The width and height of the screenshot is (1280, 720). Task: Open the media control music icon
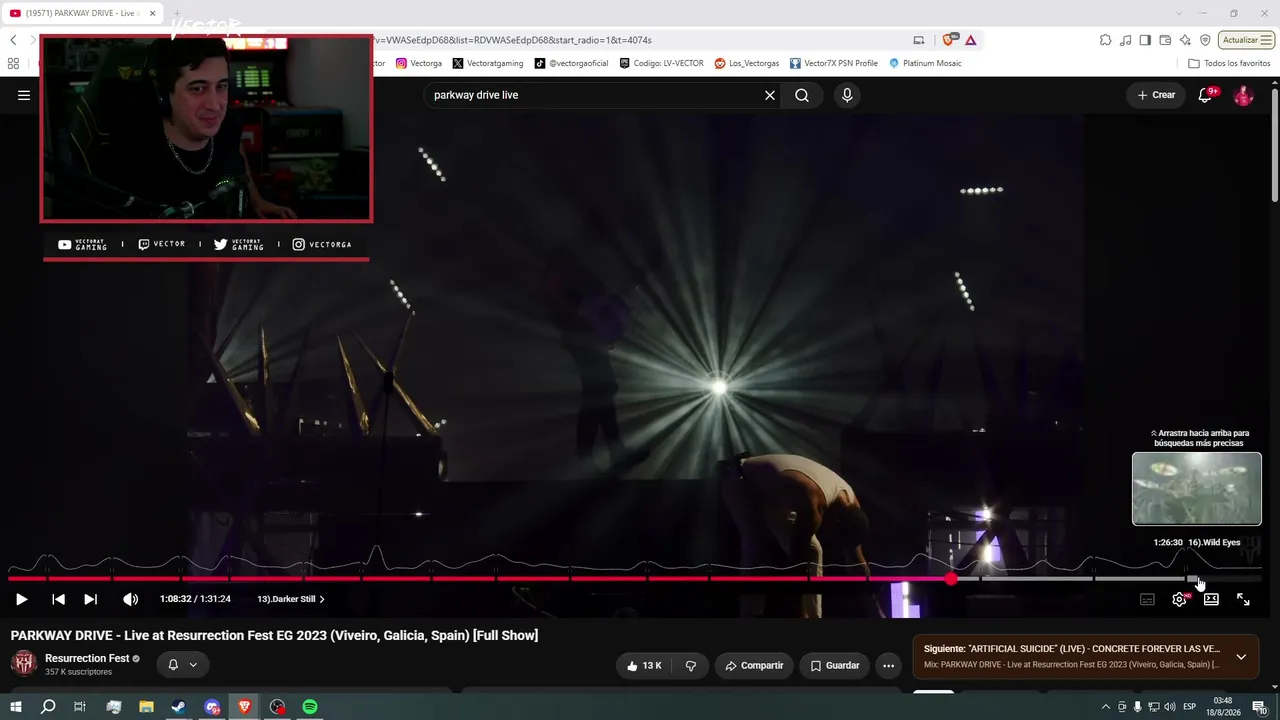(1125, 40)
